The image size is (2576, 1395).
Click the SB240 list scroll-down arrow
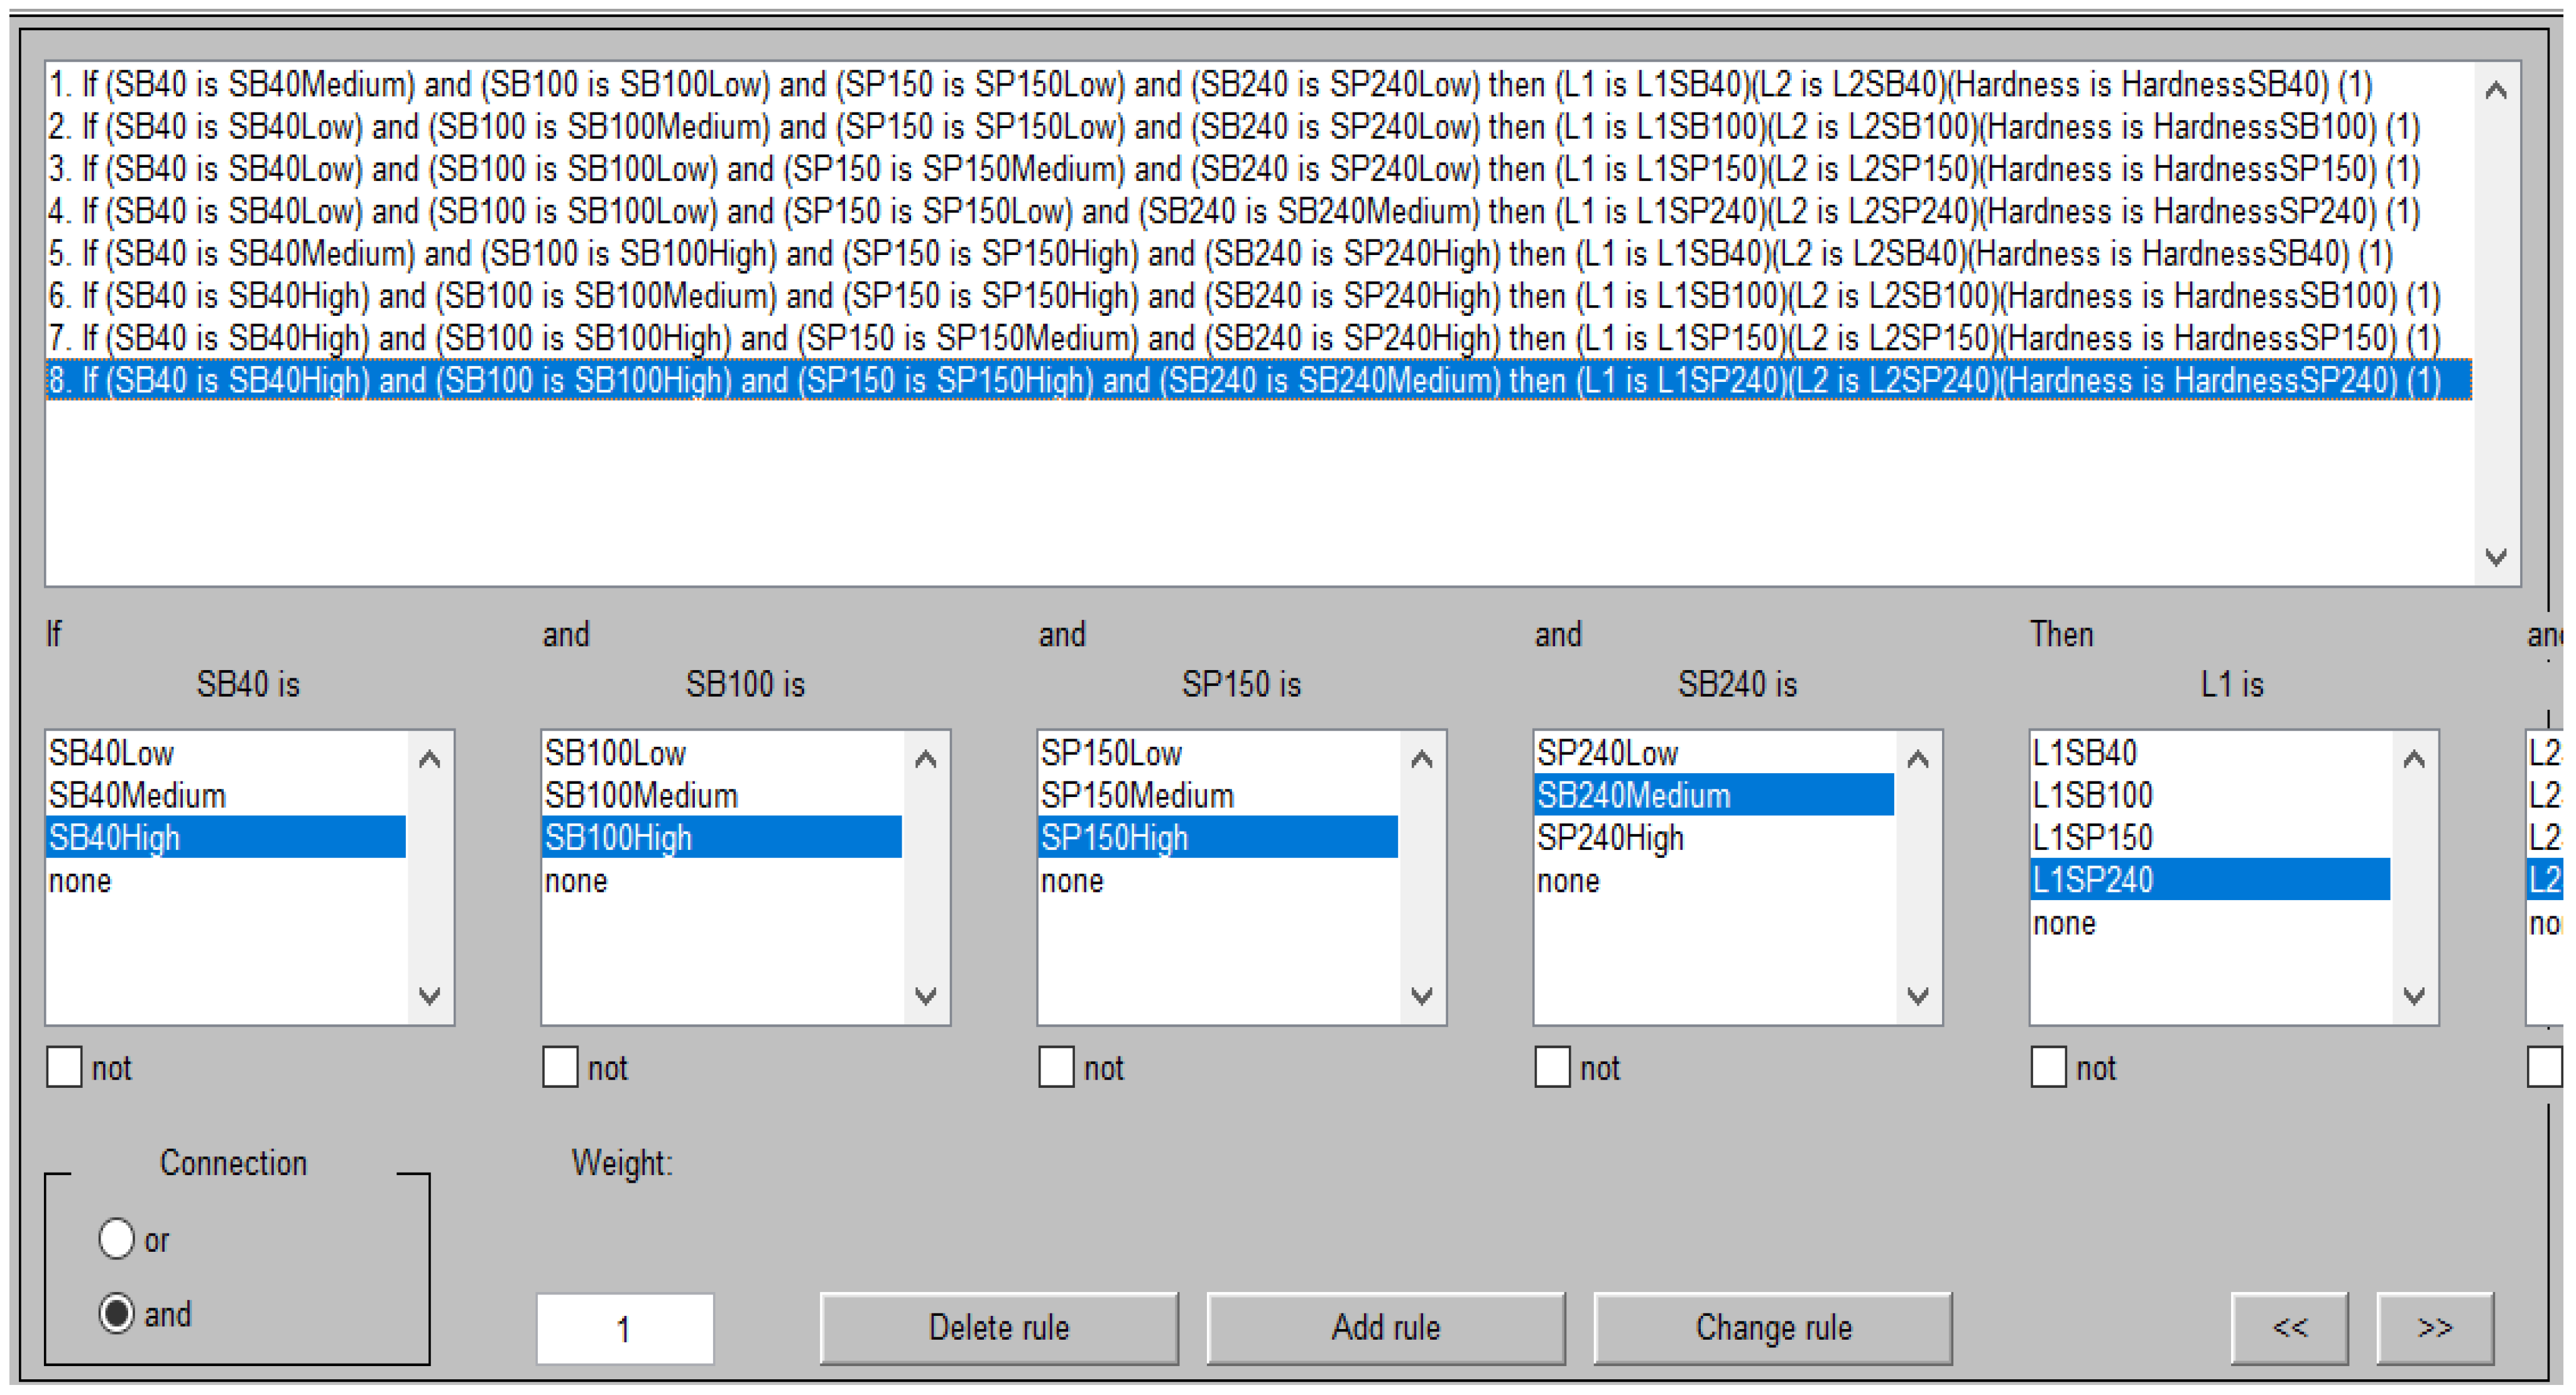[1918, 995]
